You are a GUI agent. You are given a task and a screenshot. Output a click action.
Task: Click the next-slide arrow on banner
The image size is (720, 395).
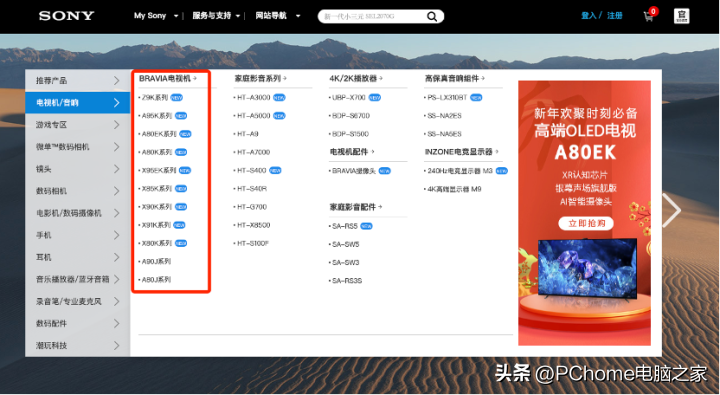coord(671,210)
